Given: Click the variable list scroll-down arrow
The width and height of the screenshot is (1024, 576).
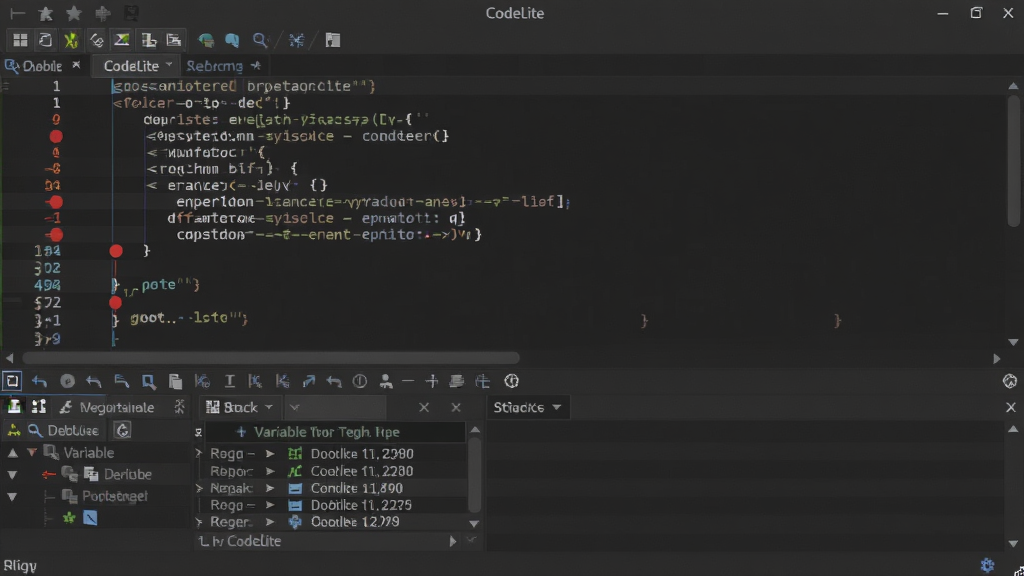Looking at the screenshot, I should pyautogui.click(x=474, y=524).
